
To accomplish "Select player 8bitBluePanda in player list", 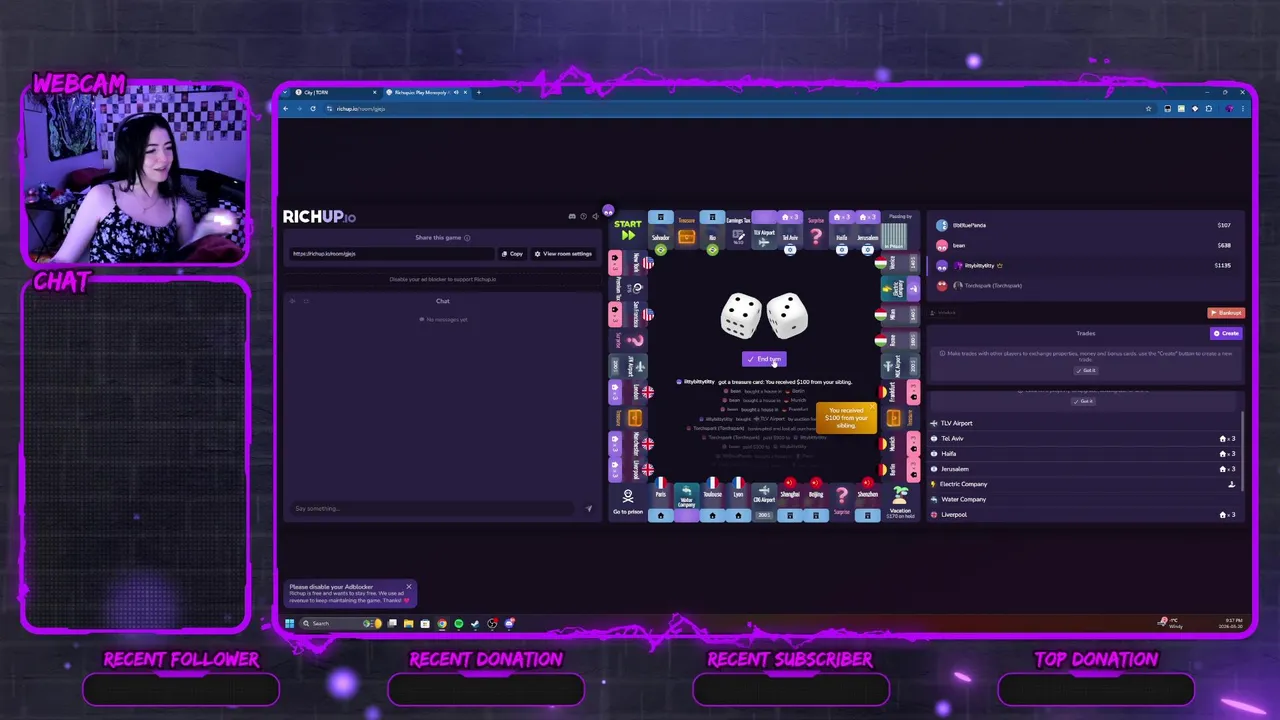I will [1086, 225].
